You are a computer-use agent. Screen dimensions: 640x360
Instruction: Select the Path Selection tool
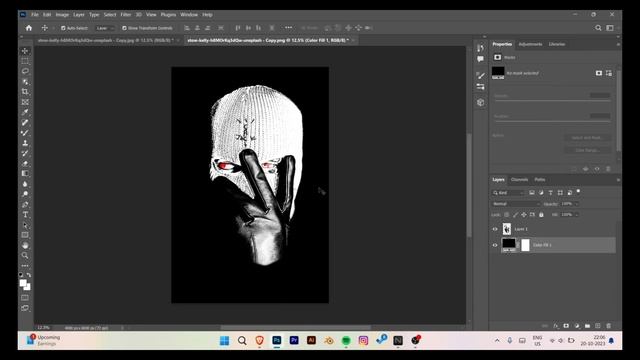pos(25,225)
